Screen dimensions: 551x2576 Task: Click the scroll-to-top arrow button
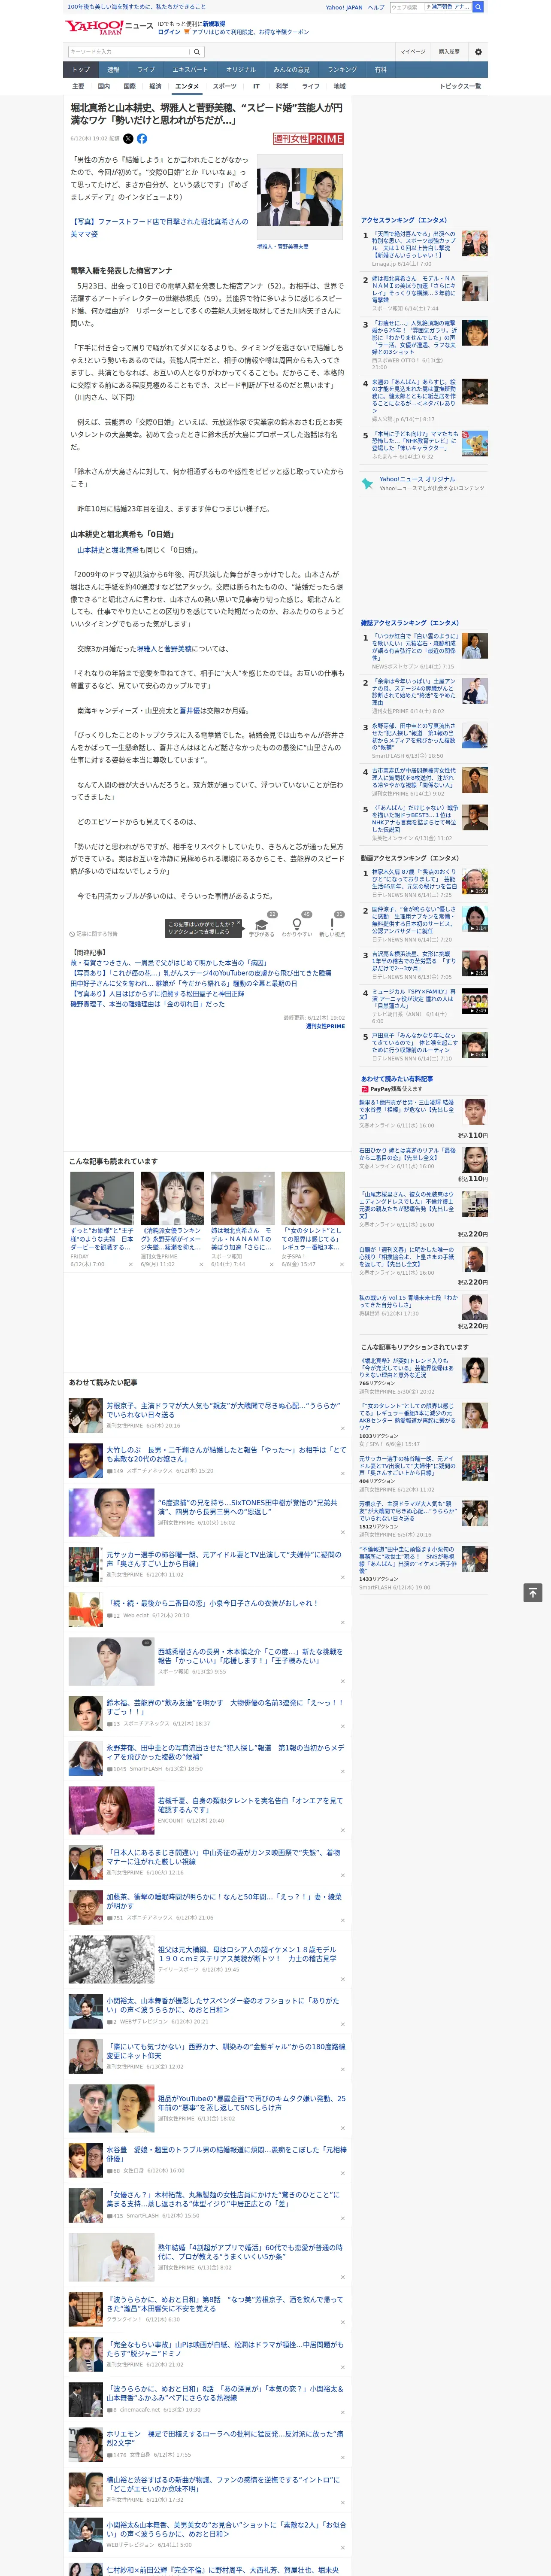(x=534, y=1592)
